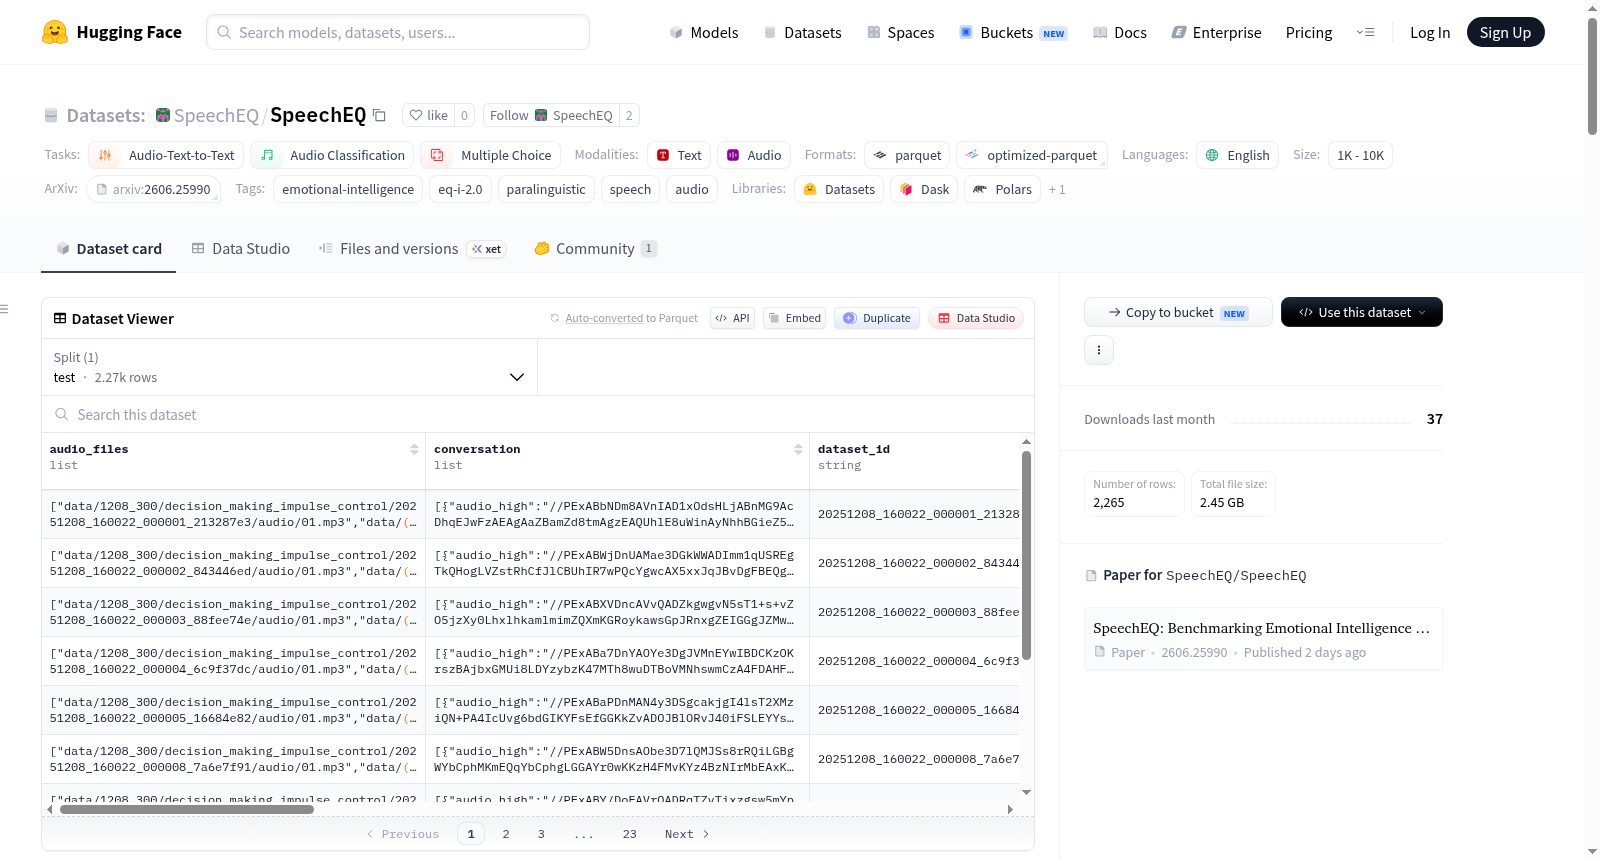Open the Files and versions tab

click(x=411, y=249)
